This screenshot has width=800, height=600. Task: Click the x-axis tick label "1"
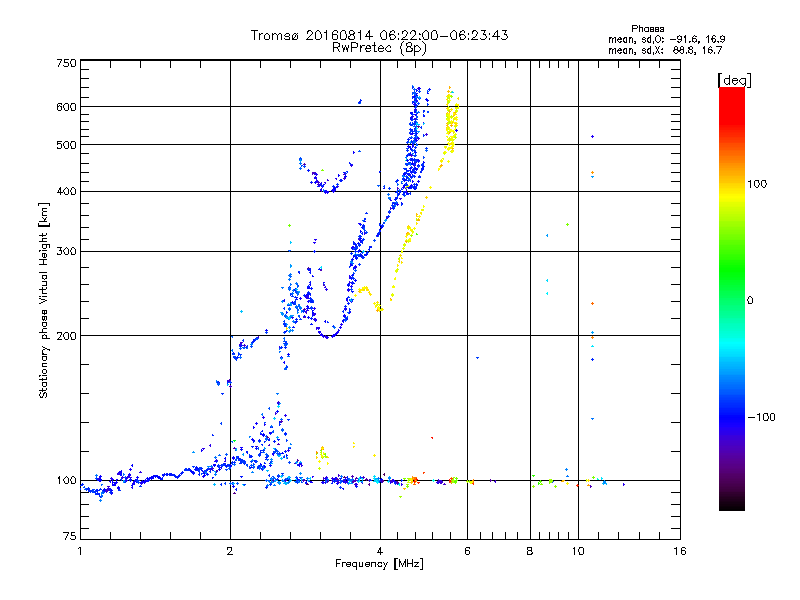80,551
